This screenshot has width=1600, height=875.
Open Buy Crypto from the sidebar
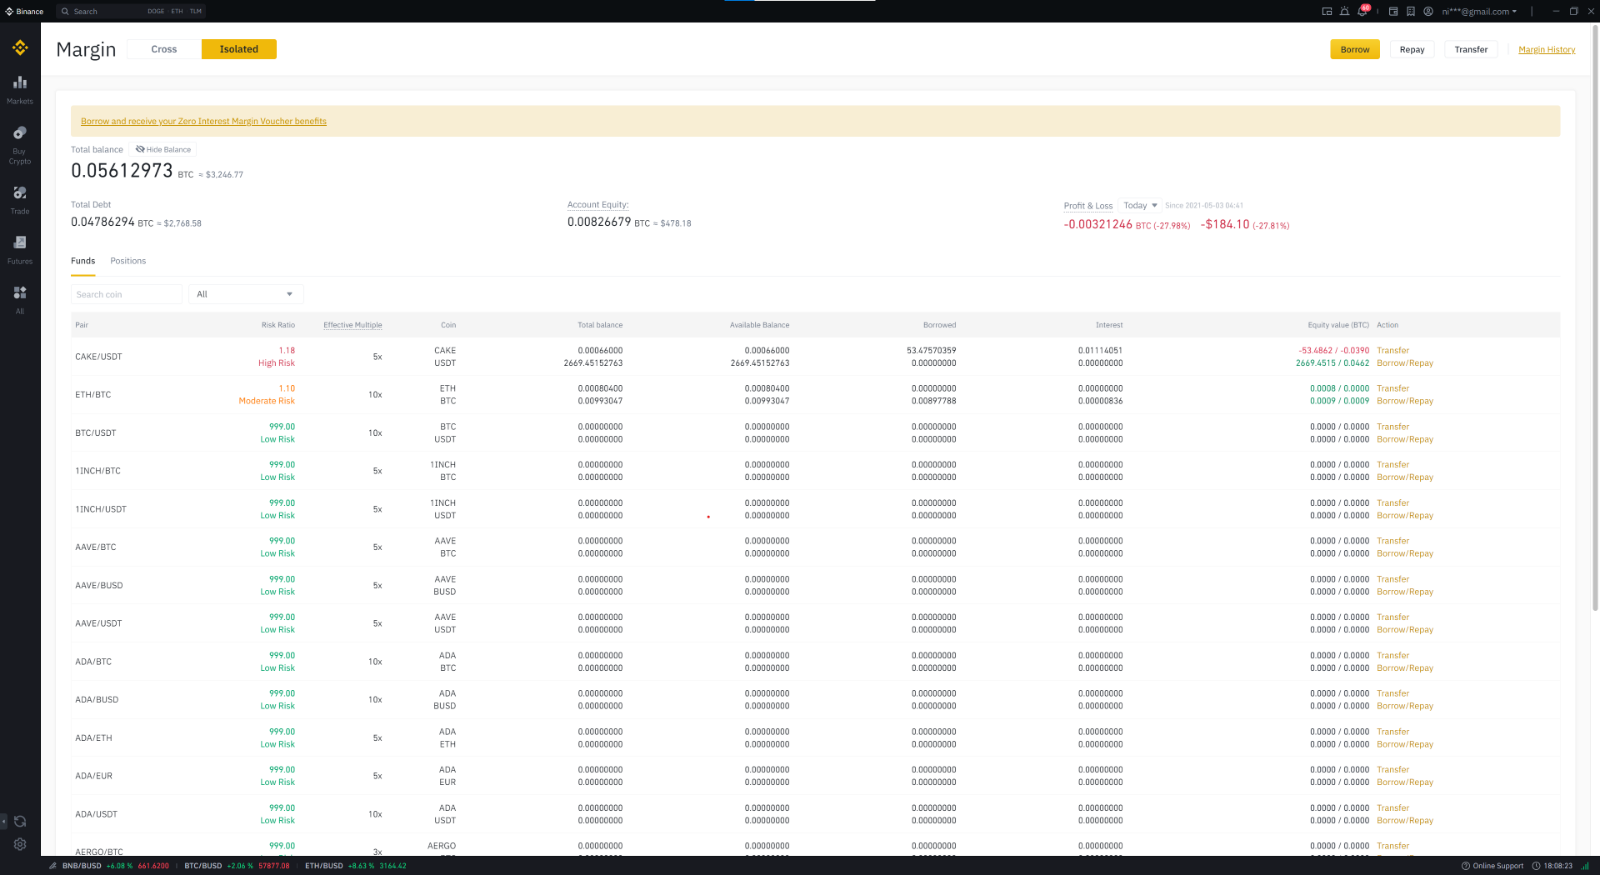click(20, 145)
